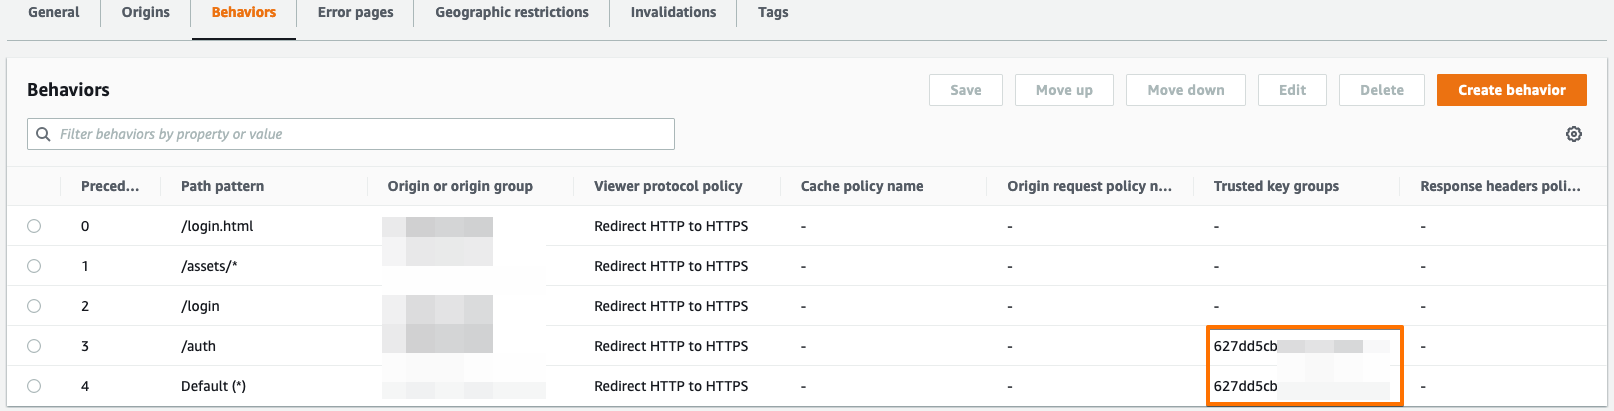This screenshot has height=411, width=1614.
Task: Switch to the General tab
Action: pyautogui.click(x=54, y=13)
